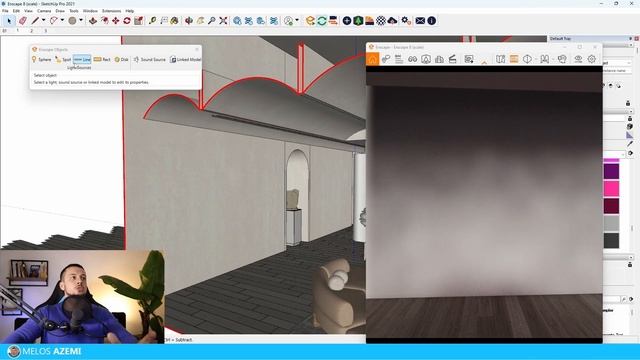Pick the light gray color swatch
640x360 pixels.
[611, 223]
